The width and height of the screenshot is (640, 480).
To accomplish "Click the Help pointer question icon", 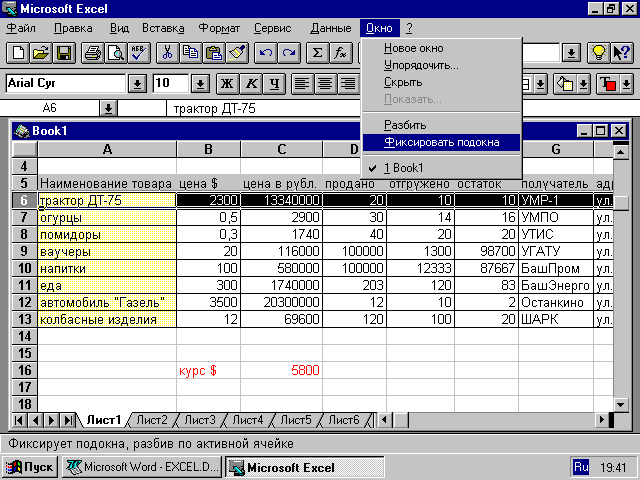I will [x=621, y=53].
